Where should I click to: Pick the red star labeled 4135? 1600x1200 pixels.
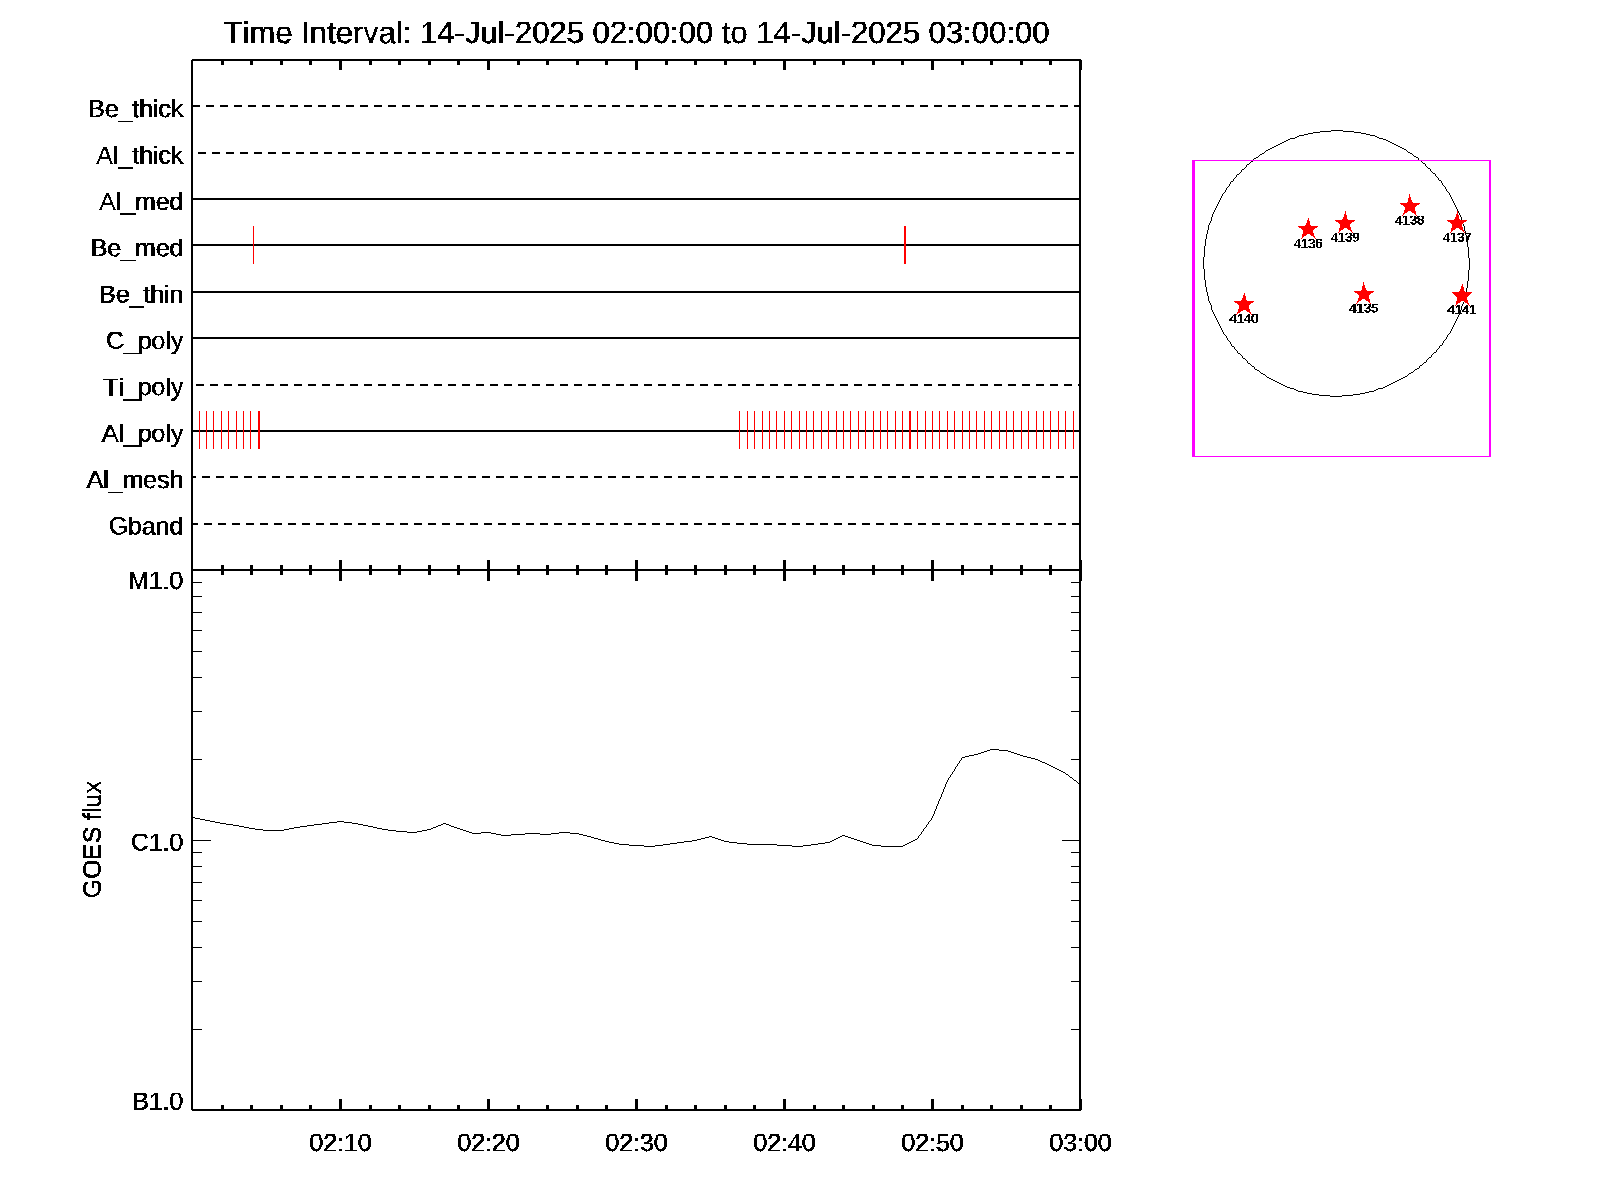[x=1363, y=294]
